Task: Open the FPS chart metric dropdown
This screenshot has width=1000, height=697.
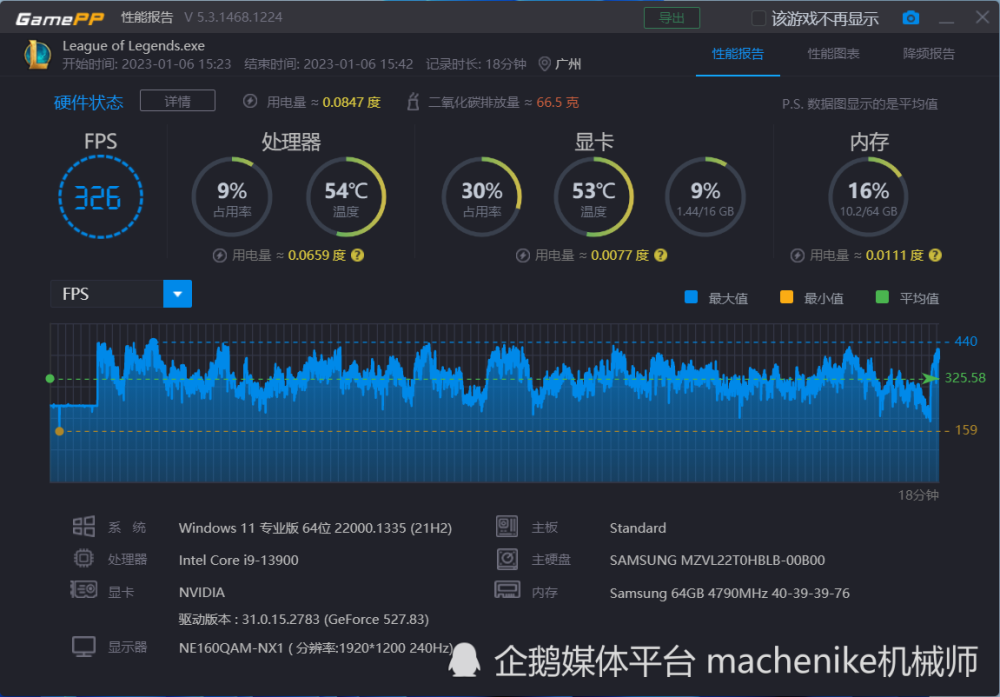Action: click(x=177, y=294)
